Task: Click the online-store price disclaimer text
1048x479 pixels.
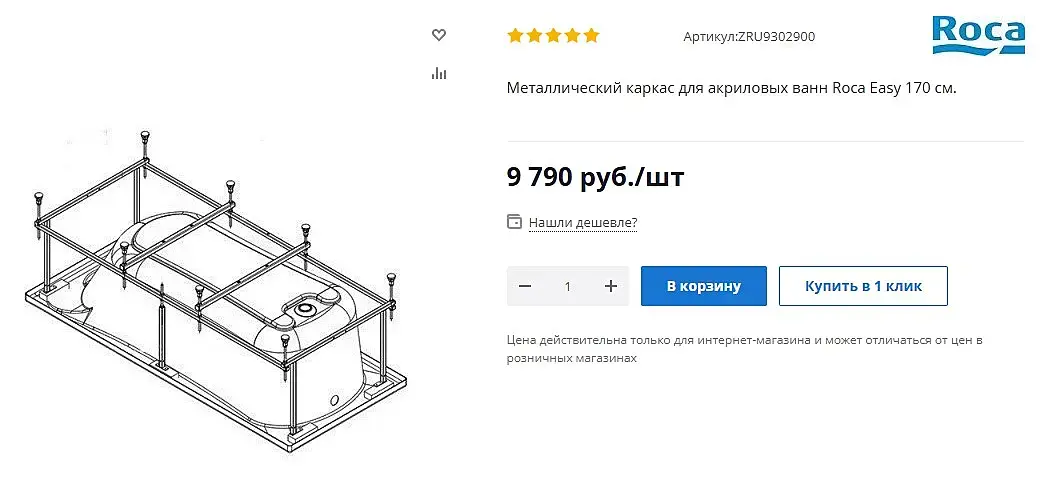Action: tap(745, 349)
